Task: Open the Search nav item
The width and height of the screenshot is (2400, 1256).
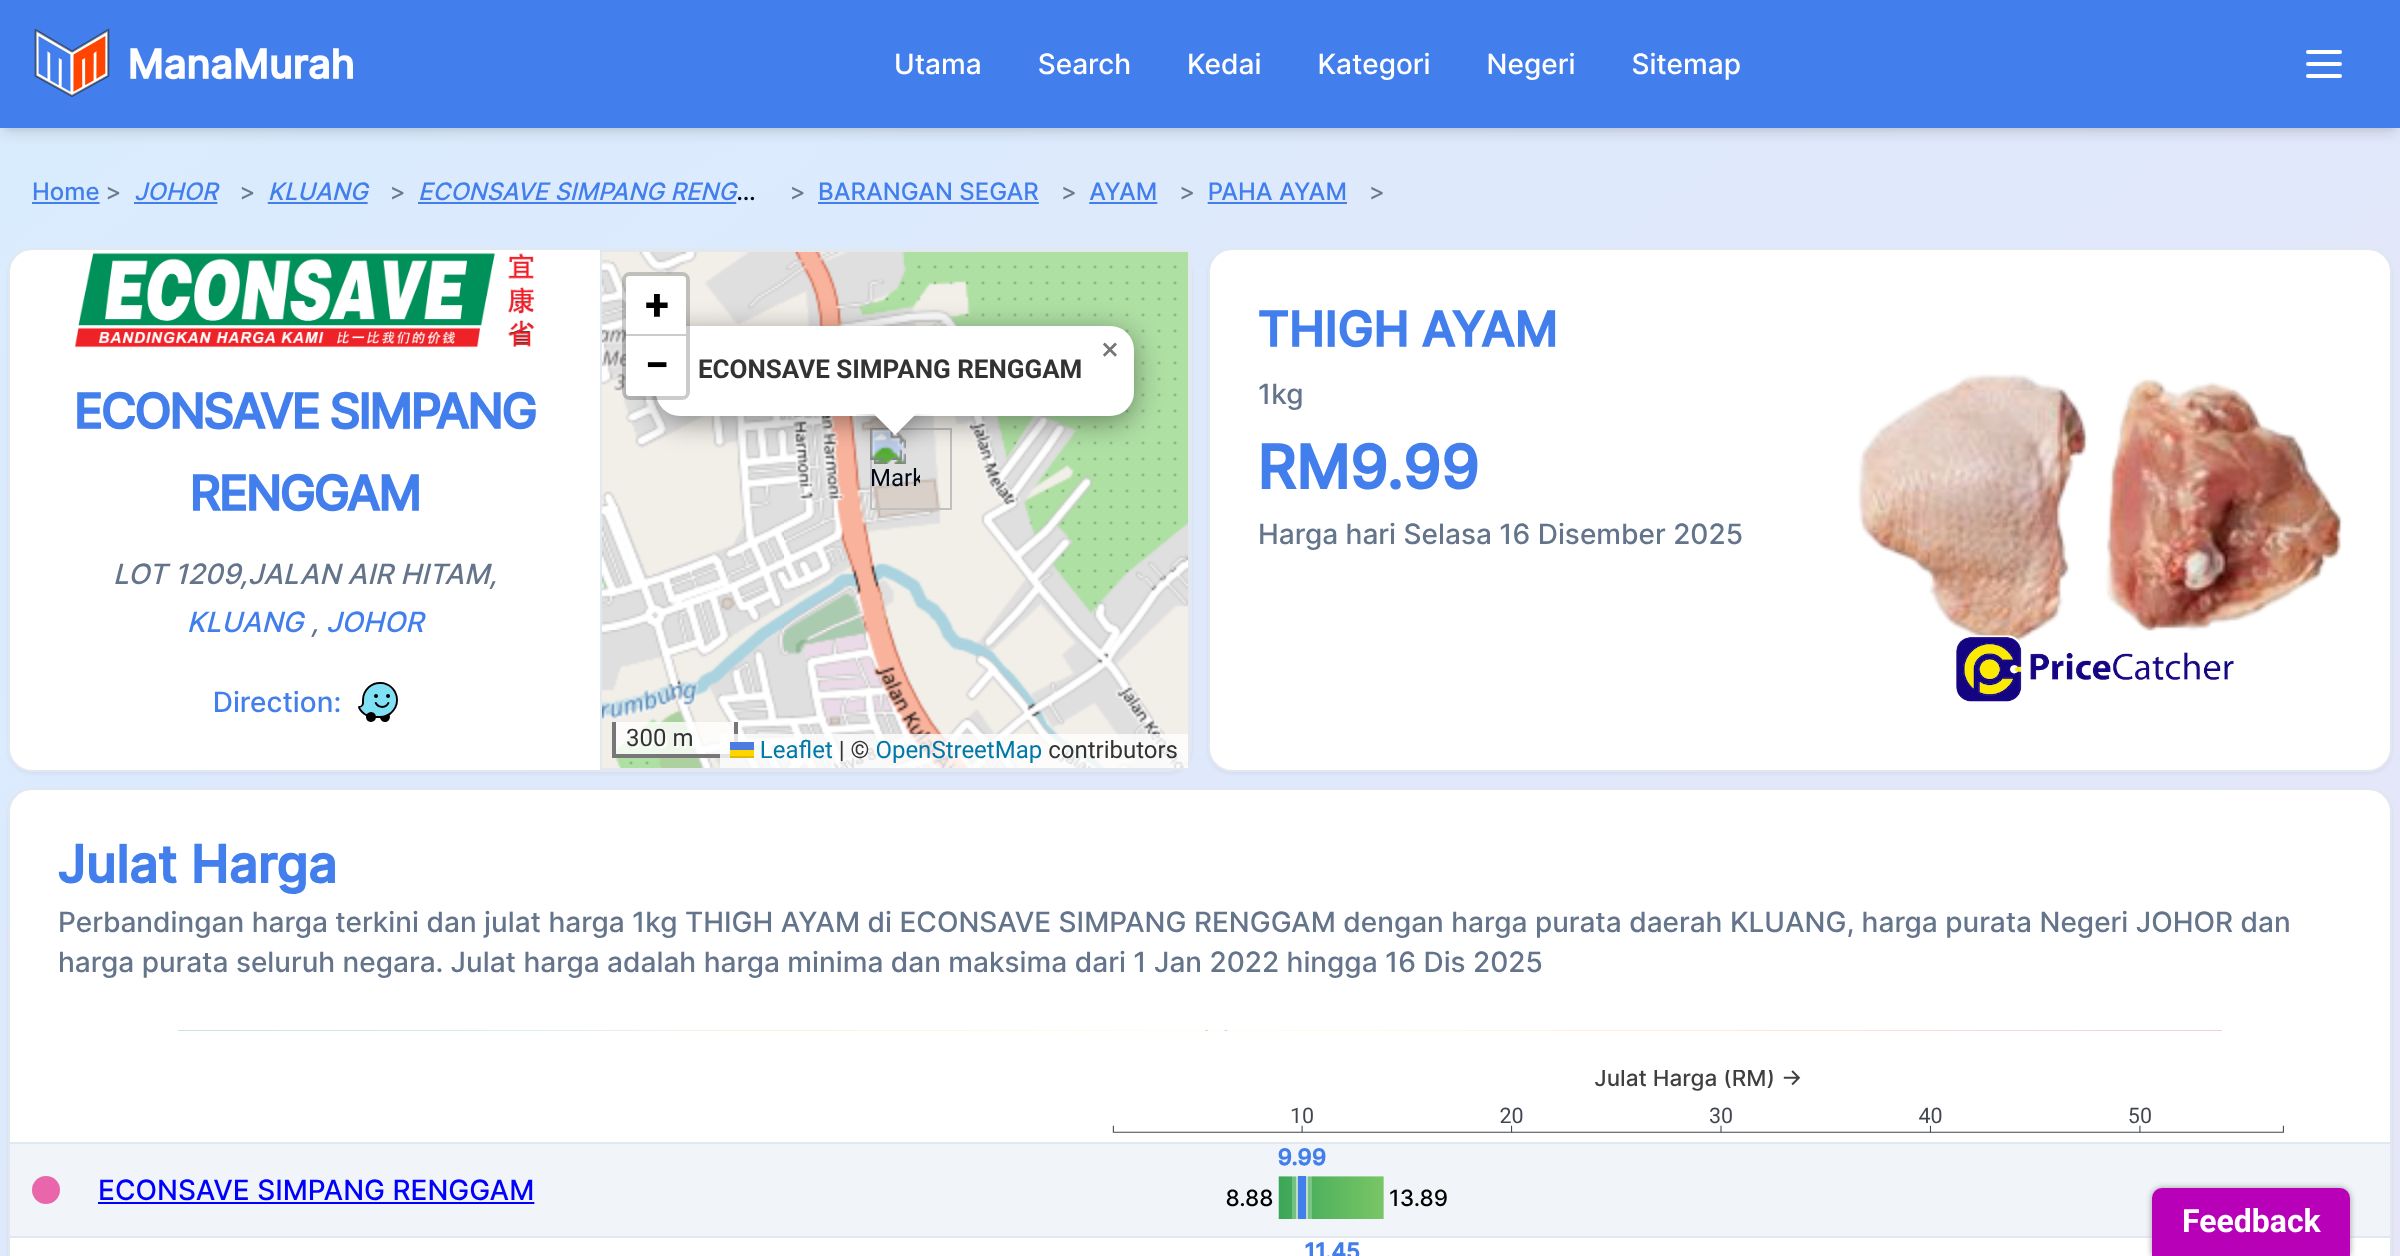Action: pyautogui.click(x=1083, y=64)
